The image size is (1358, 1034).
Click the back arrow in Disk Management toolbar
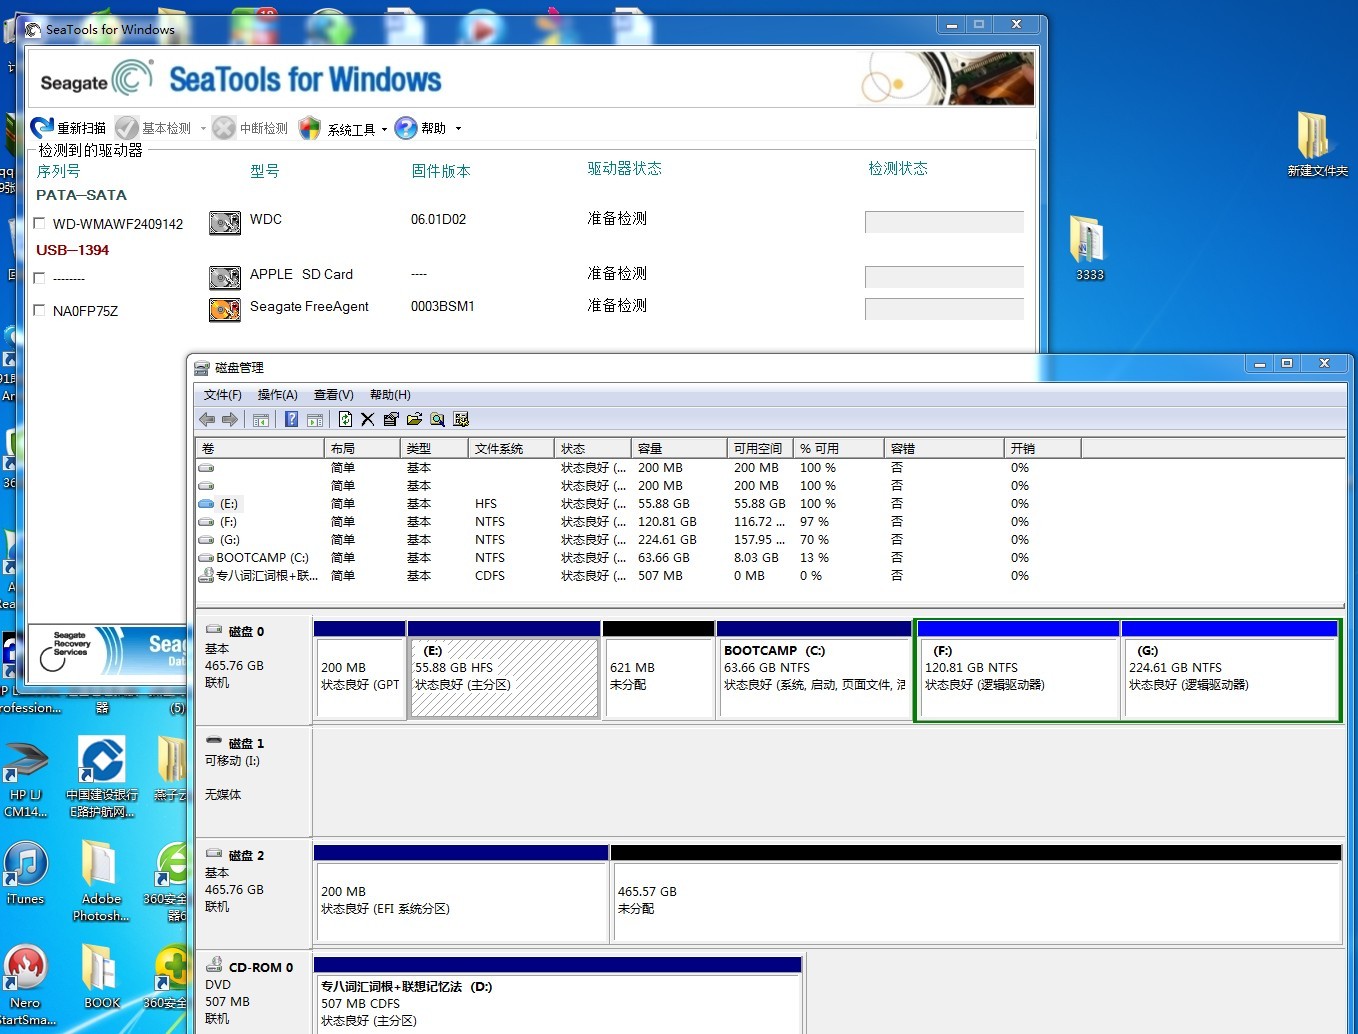[x=207, y=420]
